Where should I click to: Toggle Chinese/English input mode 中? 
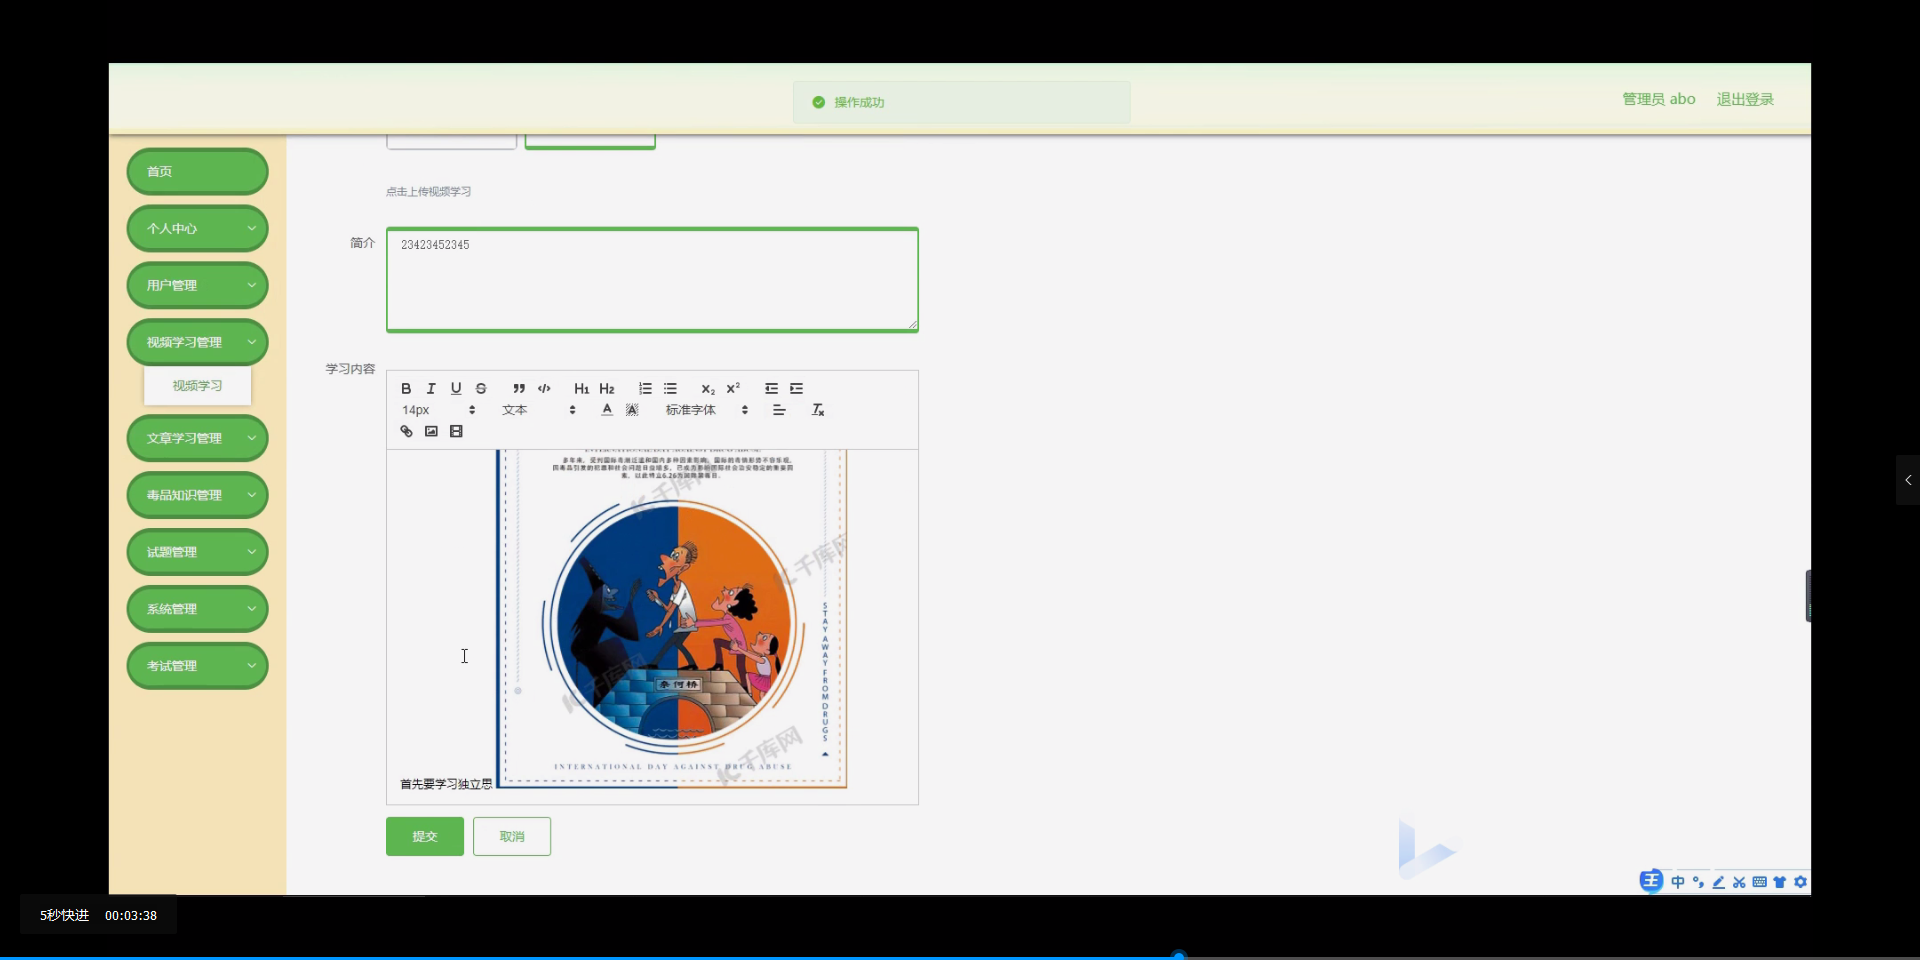[x=1678, y=882]
